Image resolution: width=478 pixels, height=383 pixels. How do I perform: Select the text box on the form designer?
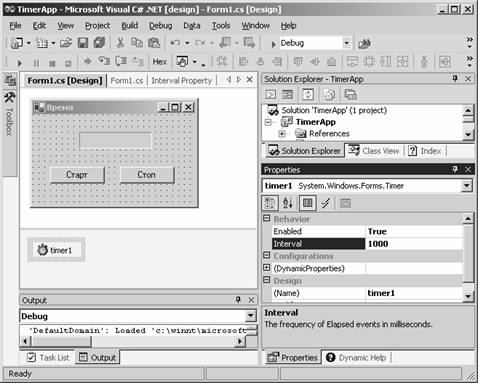point(115,140)
